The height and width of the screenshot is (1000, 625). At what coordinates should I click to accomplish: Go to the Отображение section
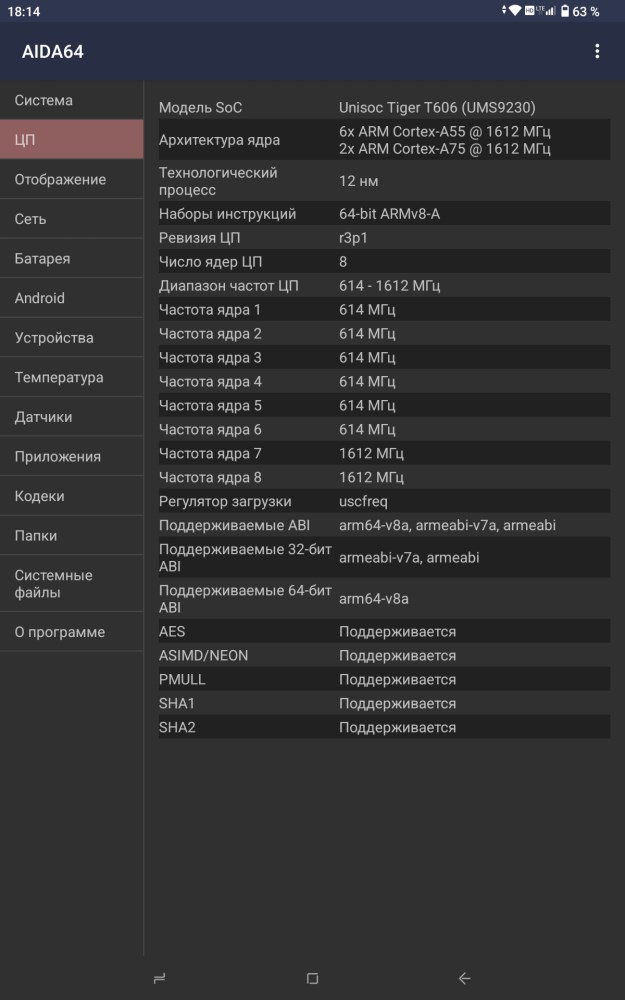(72, 179)
